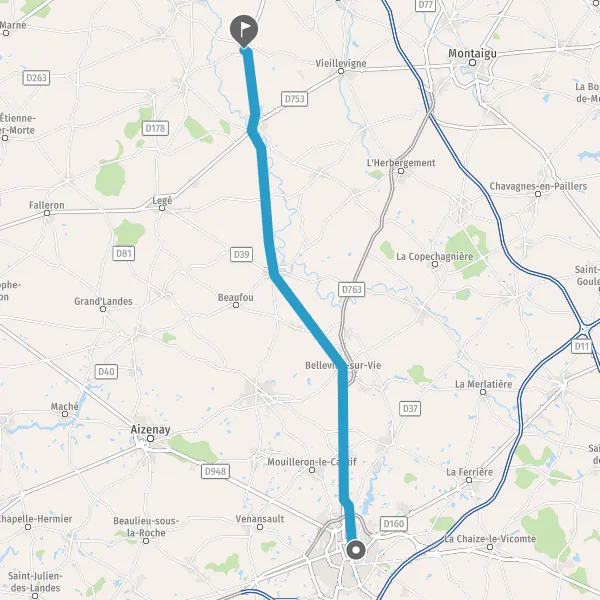Click the D81 road shield

(124, 253)
